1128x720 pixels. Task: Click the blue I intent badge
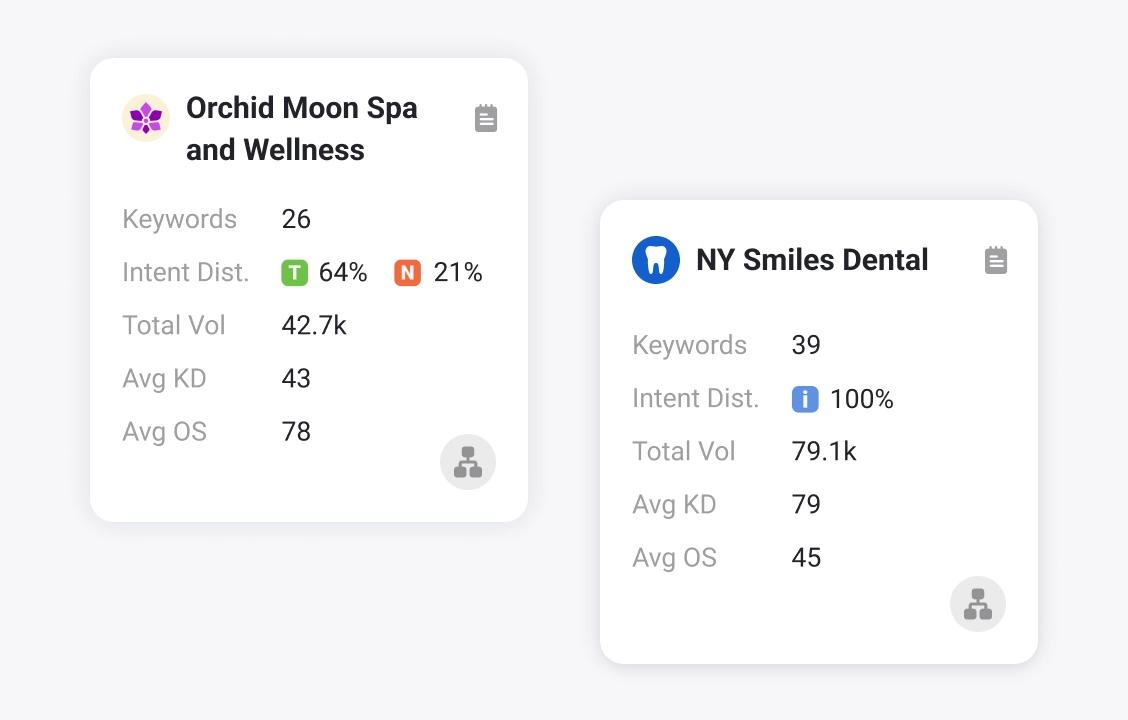coord(805,399)
